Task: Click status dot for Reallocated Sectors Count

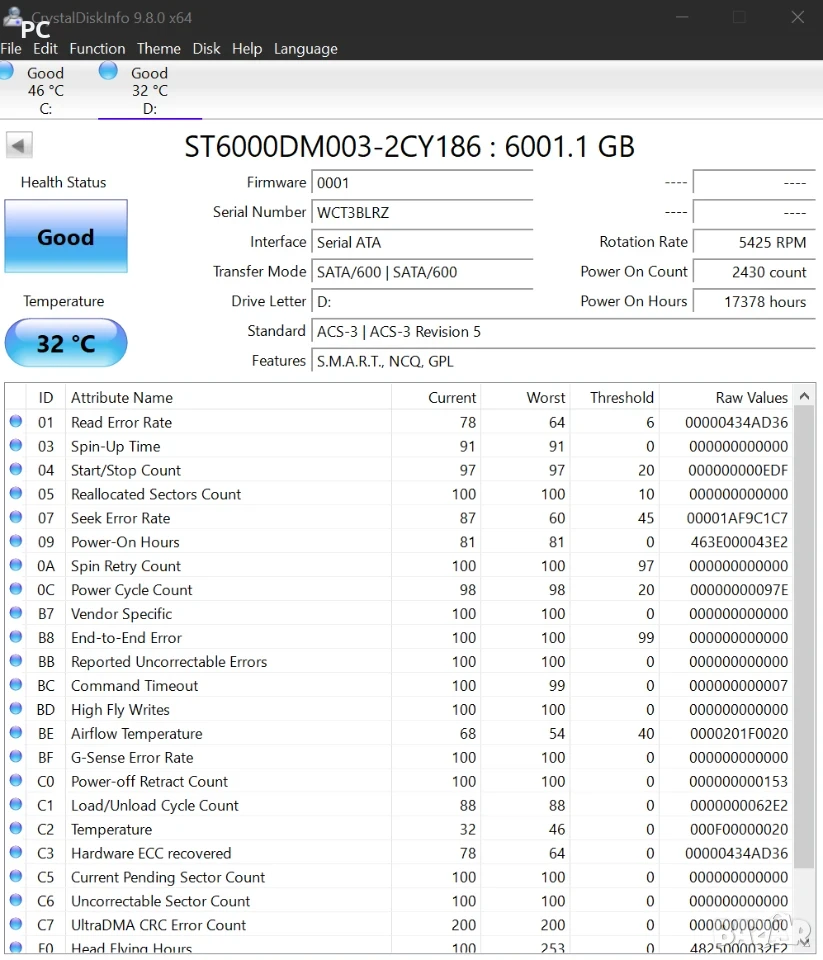Action: [16, 493]
